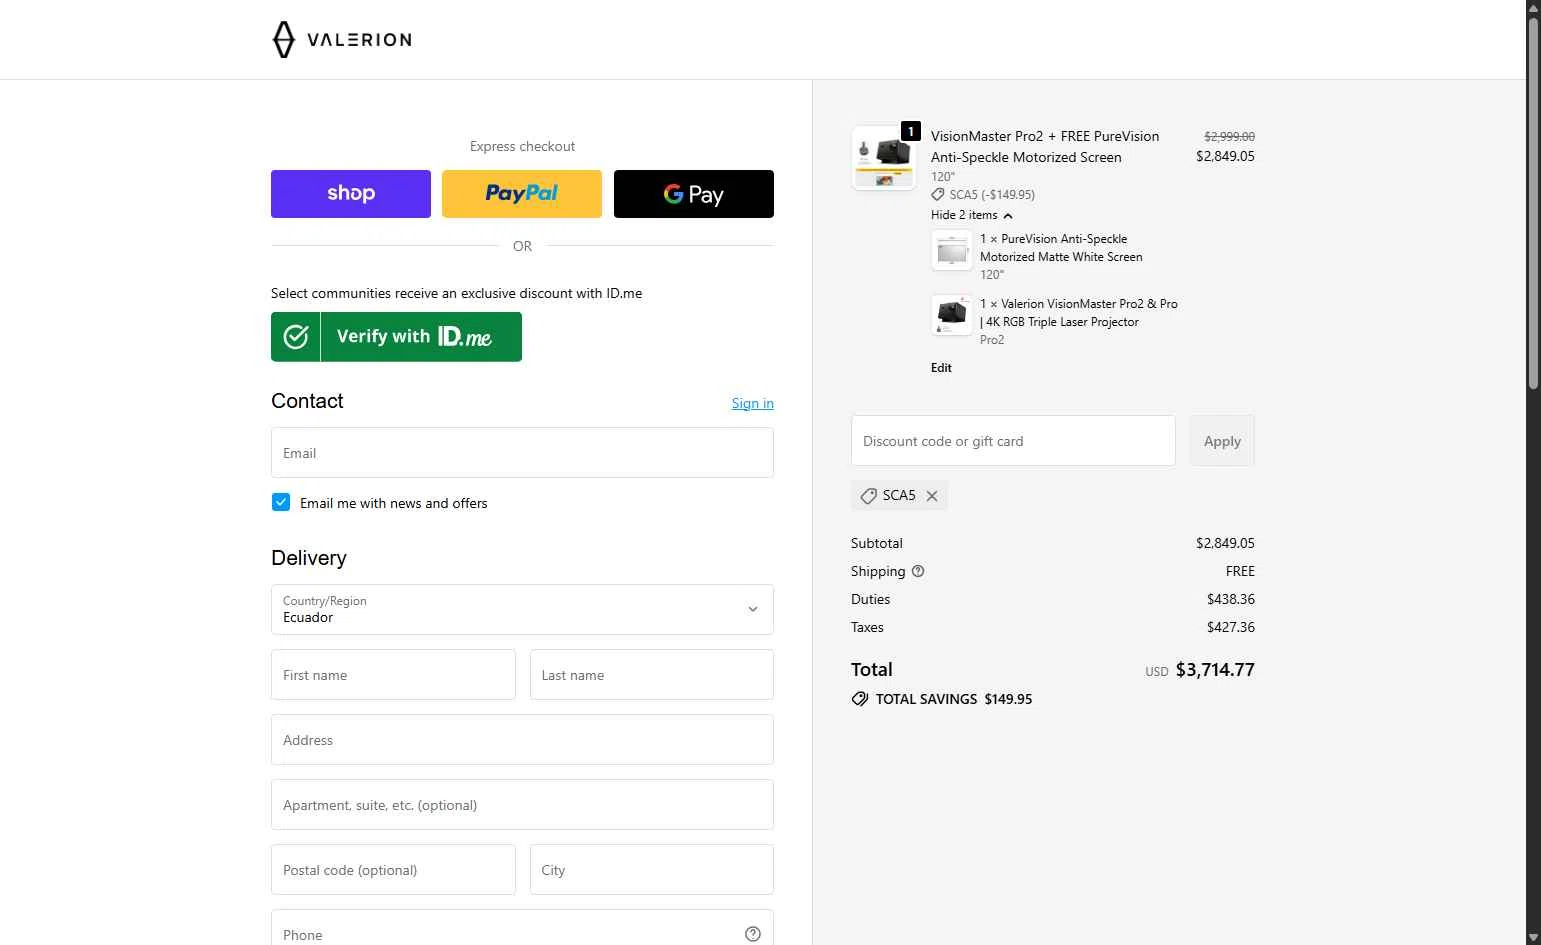1541x945 pixels.
Task: Click the Taxes amount $427.36
Action: [1231, 627]
